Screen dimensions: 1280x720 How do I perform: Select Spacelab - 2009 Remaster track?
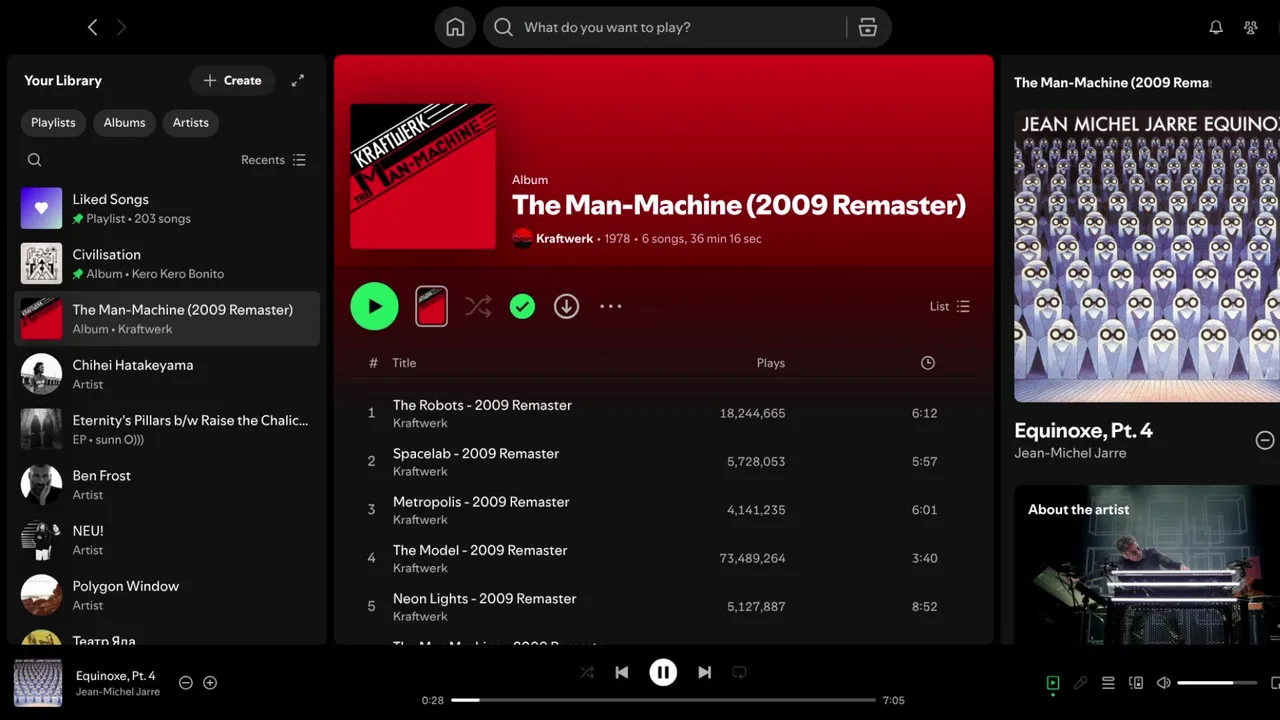pyautogui.click(x=664, y=461)
